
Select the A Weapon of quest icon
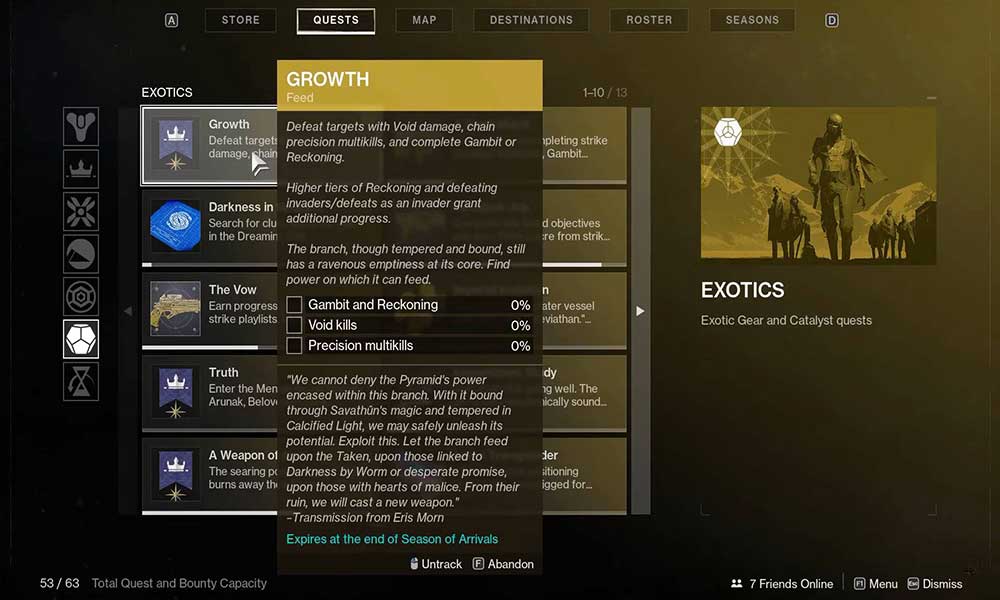click(175, 476)
